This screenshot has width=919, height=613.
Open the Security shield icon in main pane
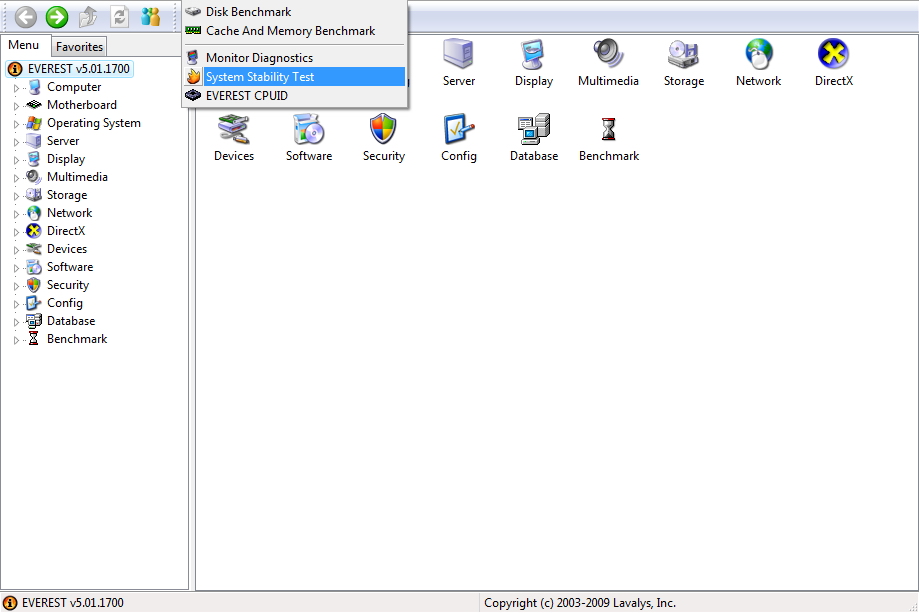(x=383, y=129)
